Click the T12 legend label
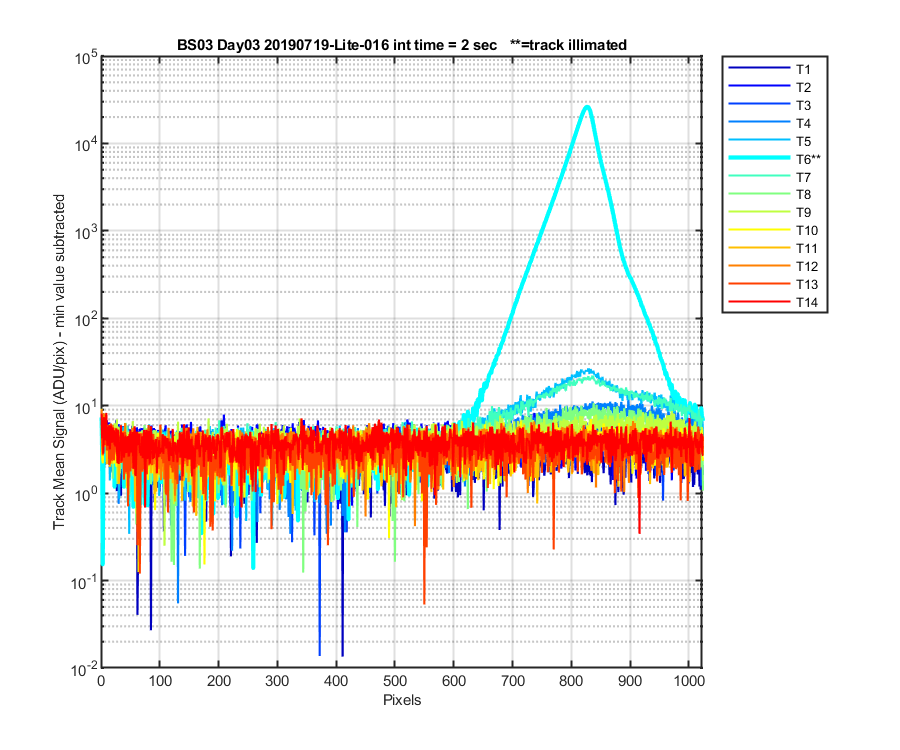This screenshot has height=750, width=900. [806, 266]
